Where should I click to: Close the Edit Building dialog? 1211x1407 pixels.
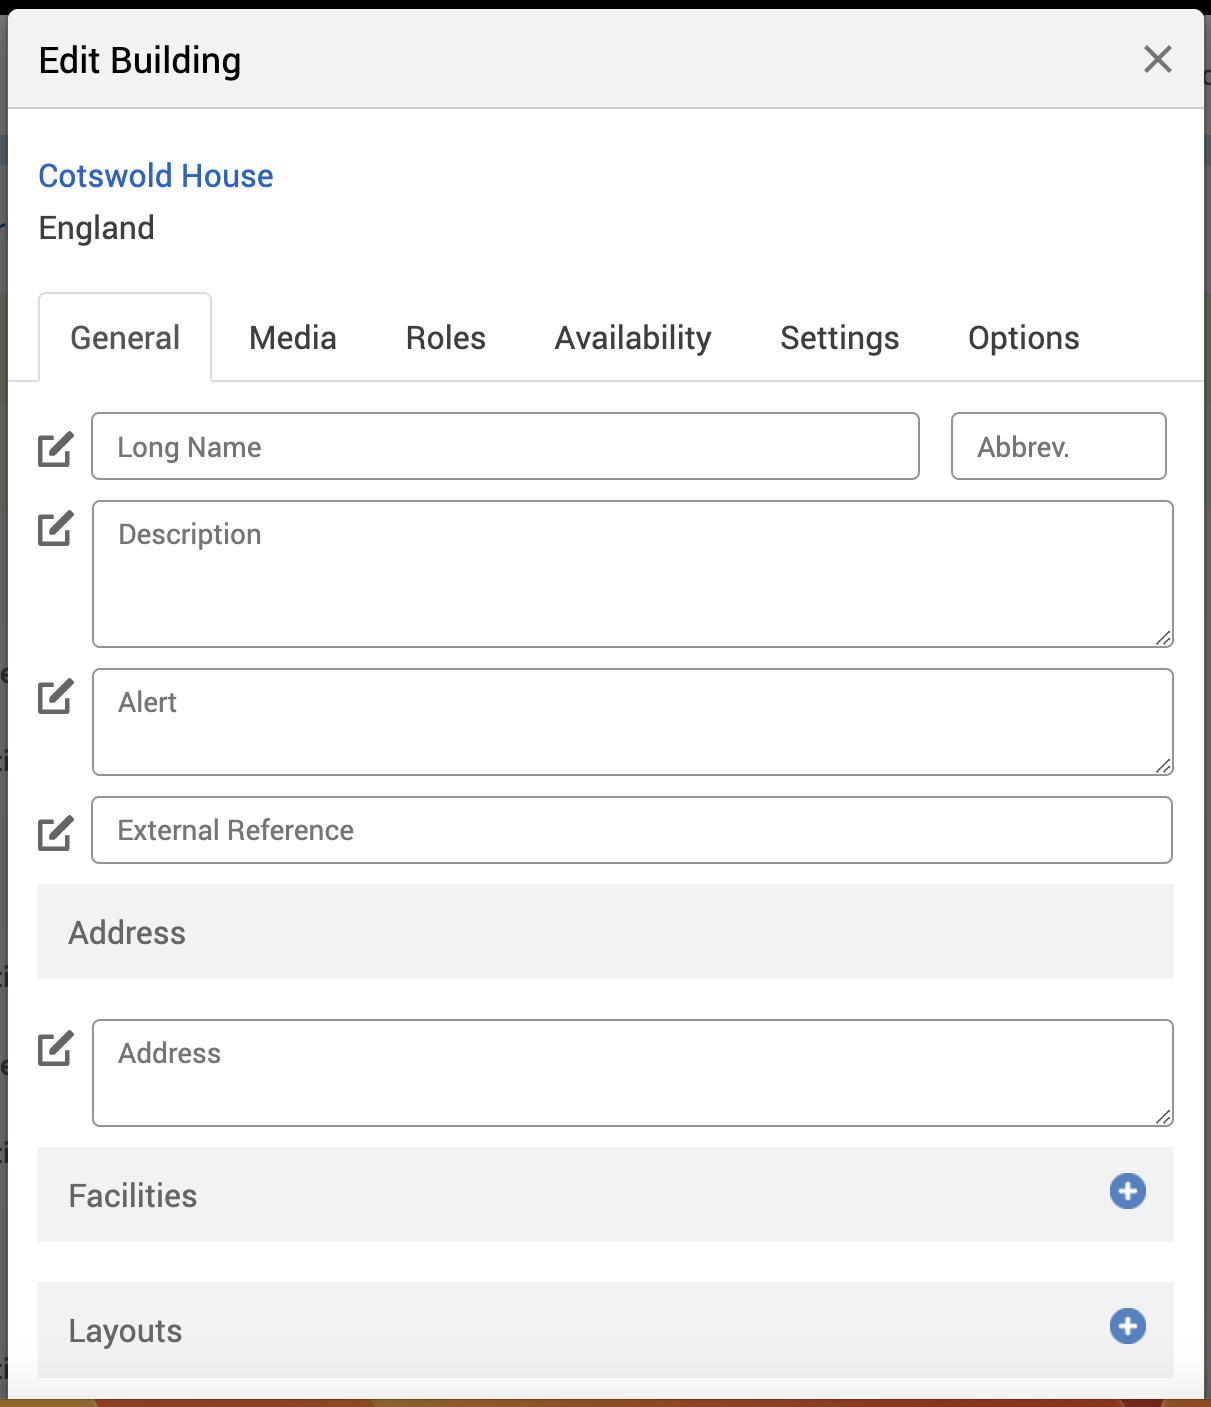(x=1157, y=60)
